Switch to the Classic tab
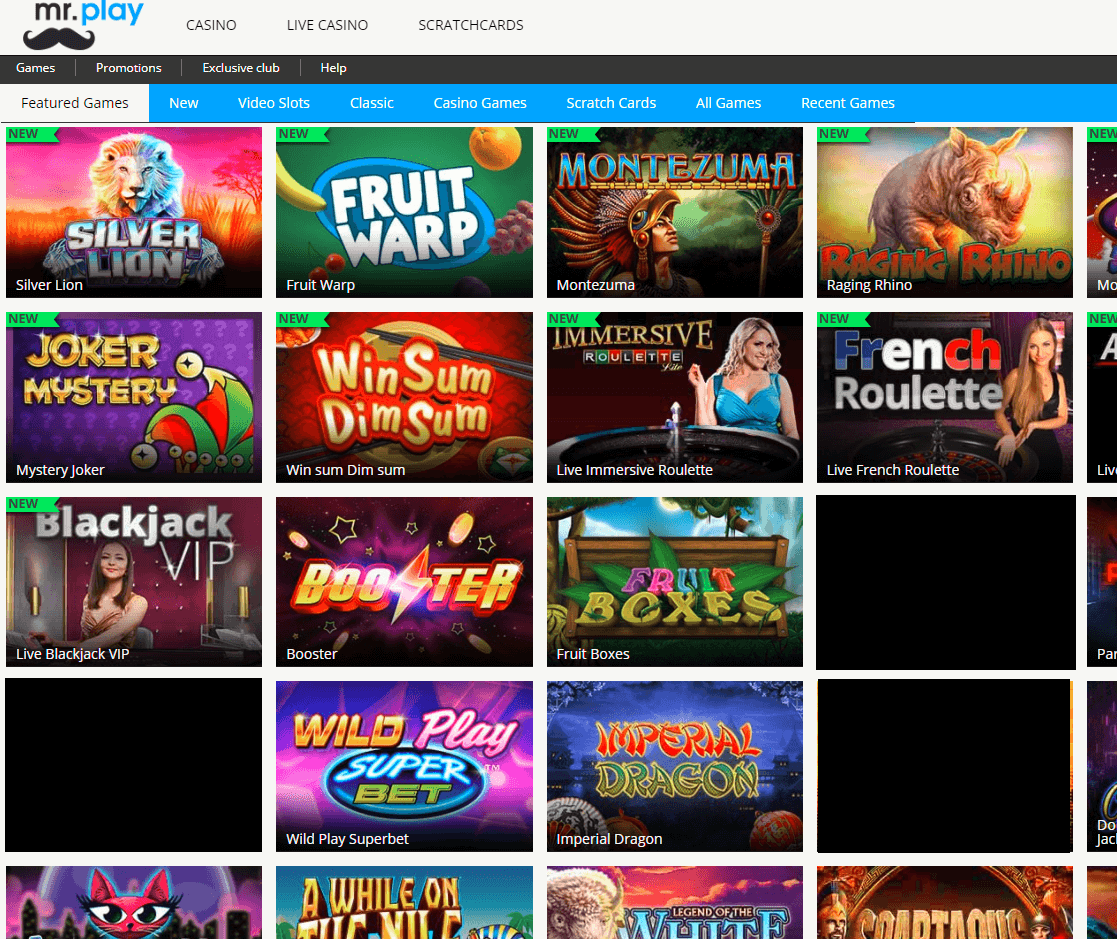The height and width of the screenshot is (939, 1117). pyautogui.click(x=372, y=103)
